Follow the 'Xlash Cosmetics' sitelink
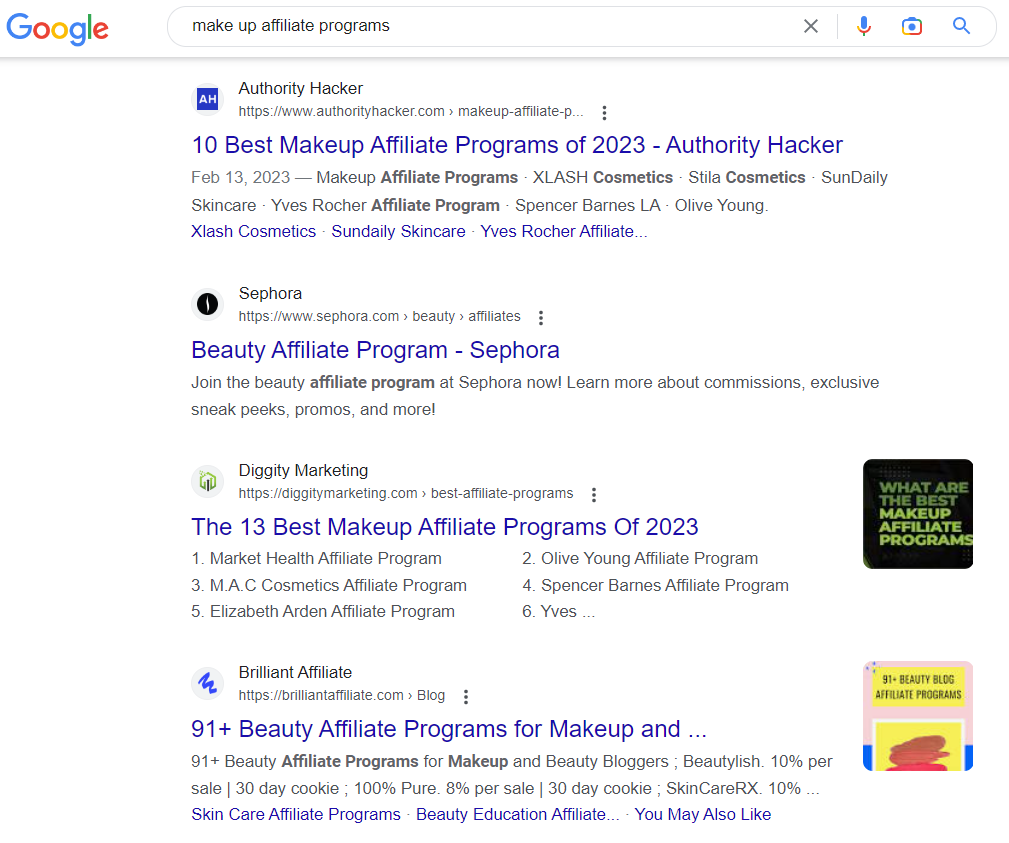Viewport: 1009px width, 843px height. (x=254, y=231)
